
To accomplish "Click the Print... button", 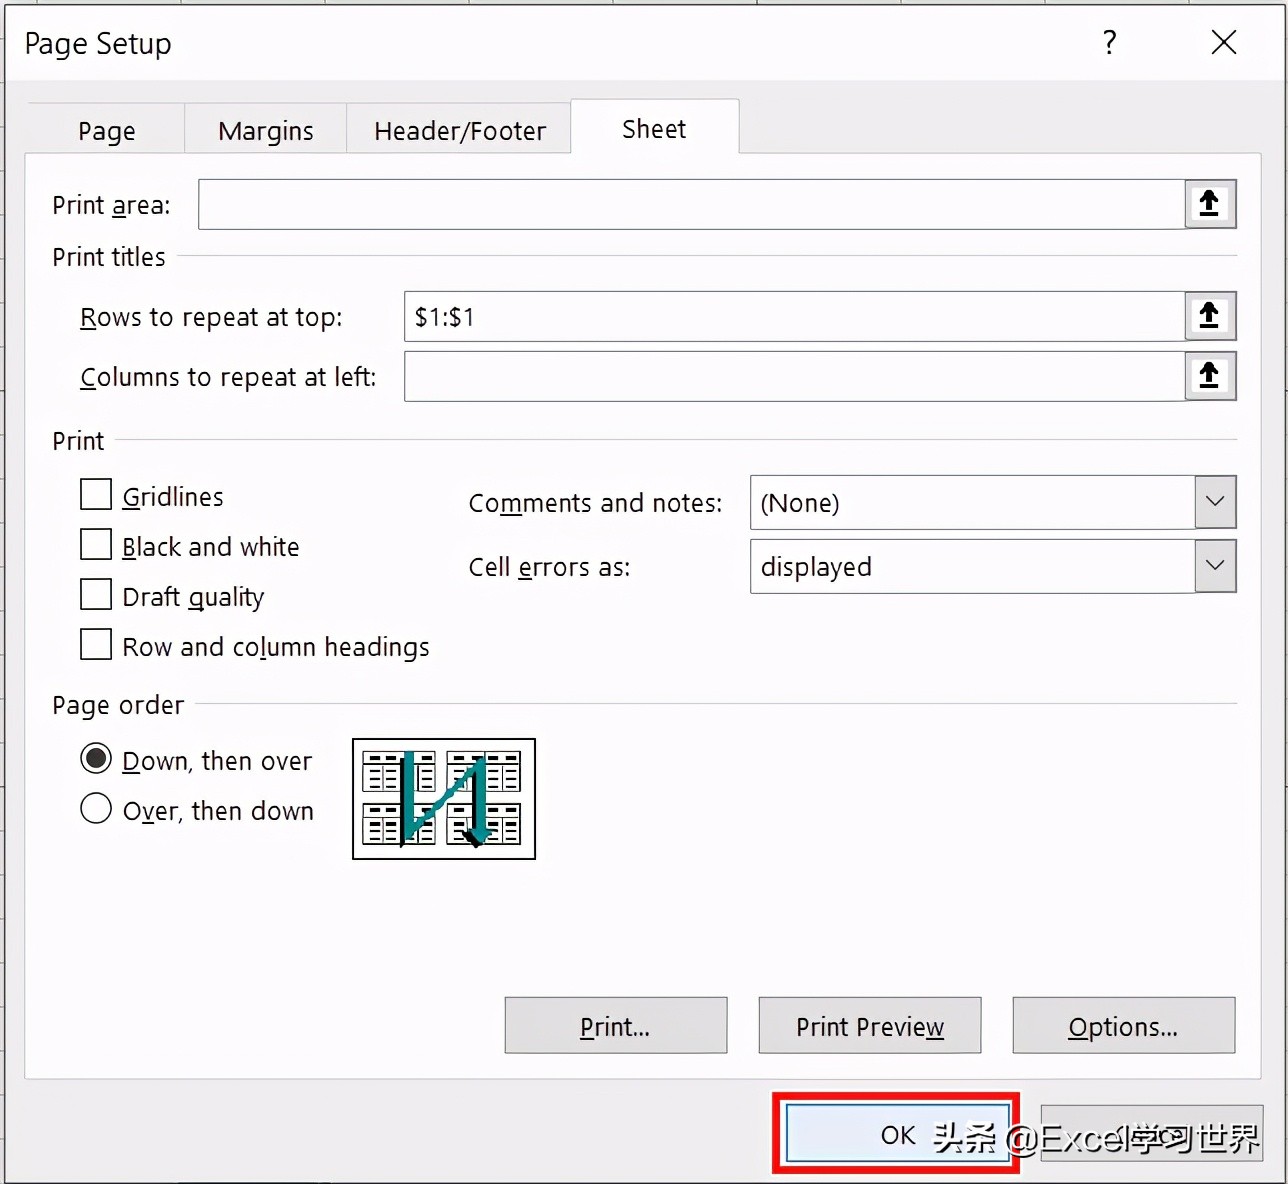I will tap(616, 1026).
